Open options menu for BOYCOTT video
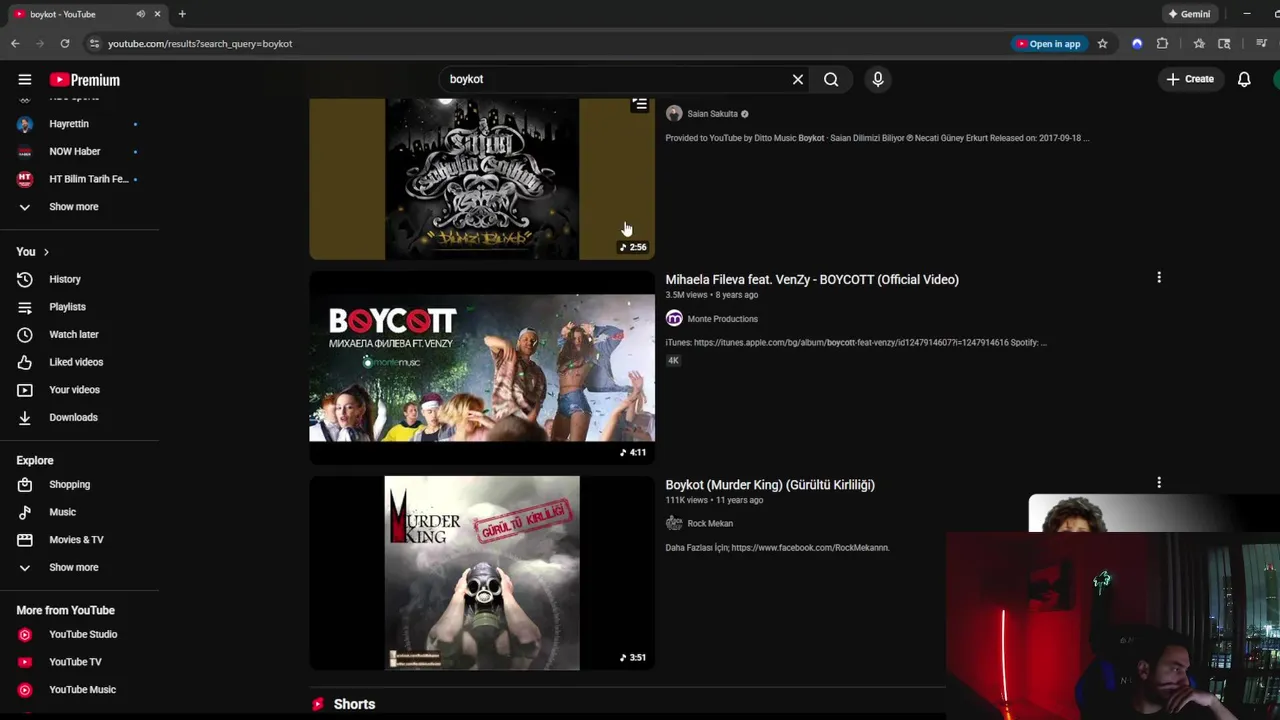This screenshot has height=720, width=1280. click(x=1159, y=278)
